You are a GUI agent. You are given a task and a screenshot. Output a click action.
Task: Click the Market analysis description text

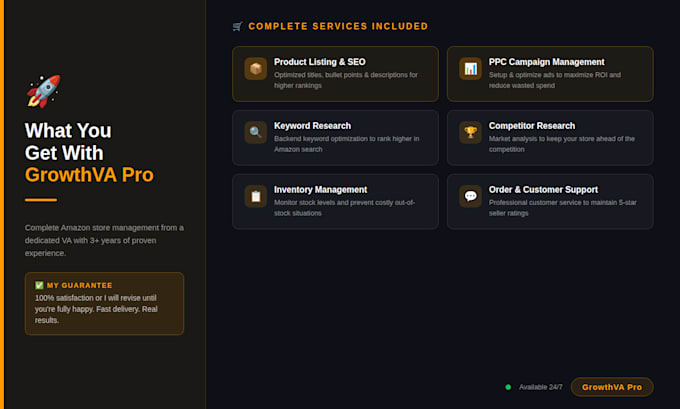pos(562,144)
